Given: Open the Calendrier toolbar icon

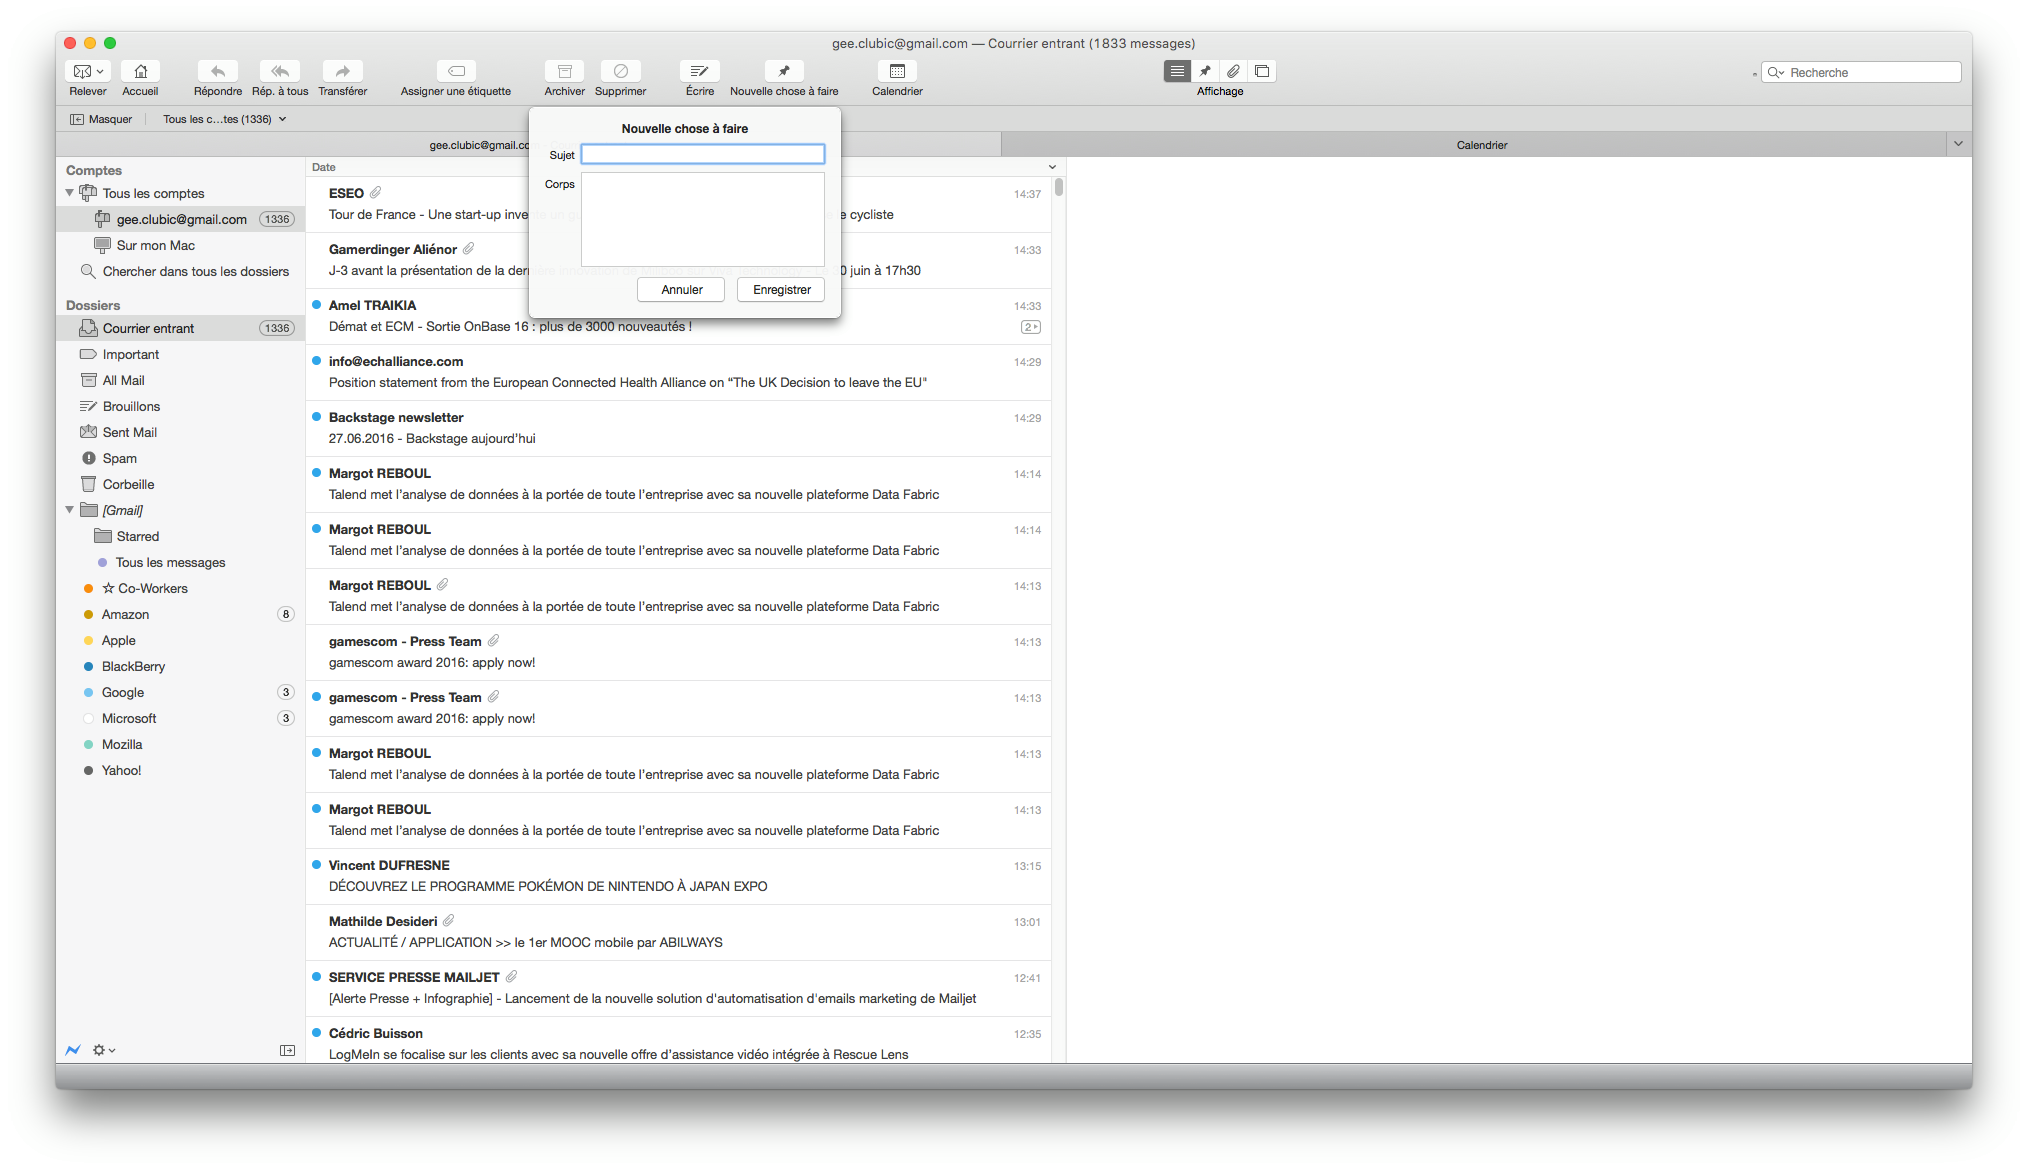Looking at the screenshot, I should point(897,71).
